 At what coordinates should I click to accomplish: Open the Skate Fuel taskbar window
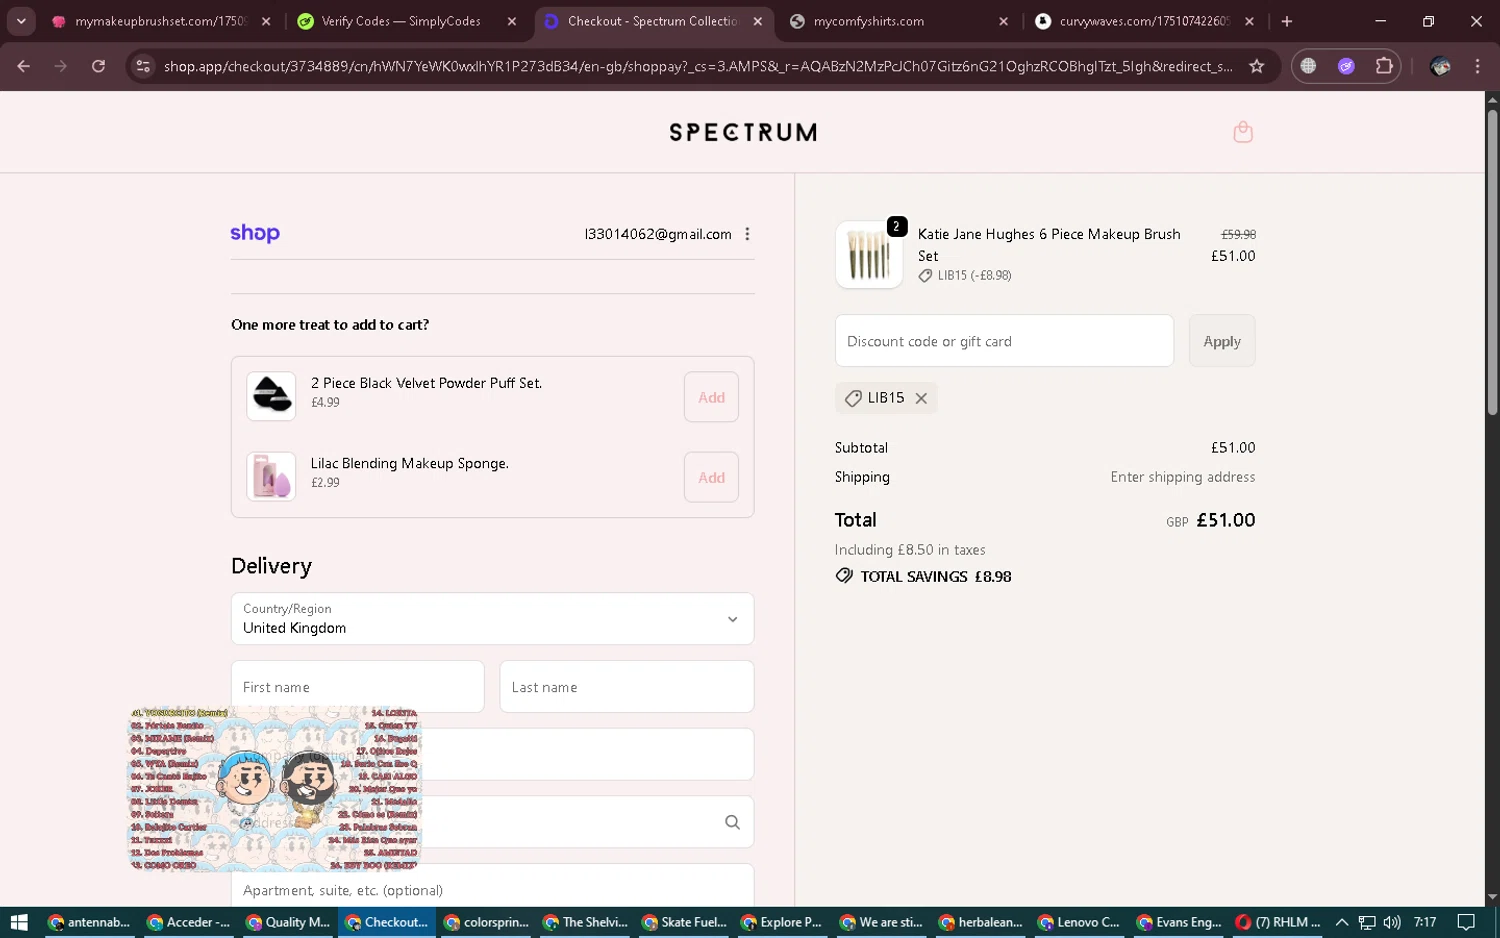coord(684,922)
